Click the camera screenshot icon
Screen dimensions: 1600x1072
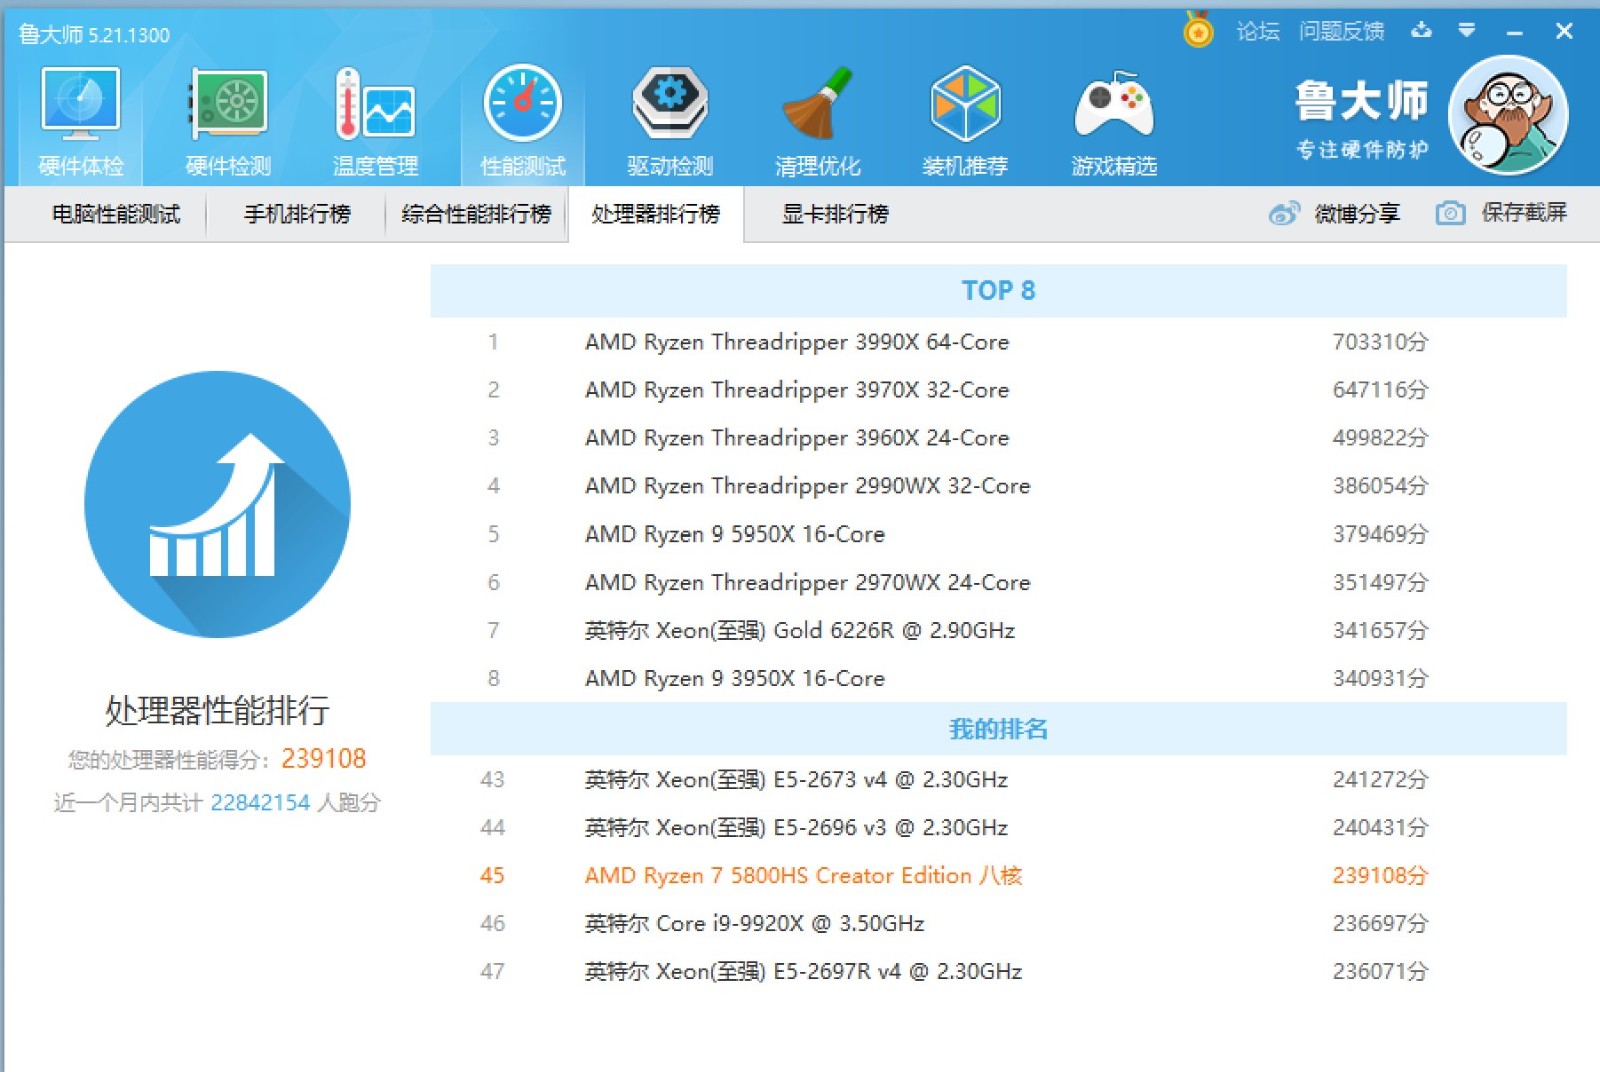click(1450, 213)
